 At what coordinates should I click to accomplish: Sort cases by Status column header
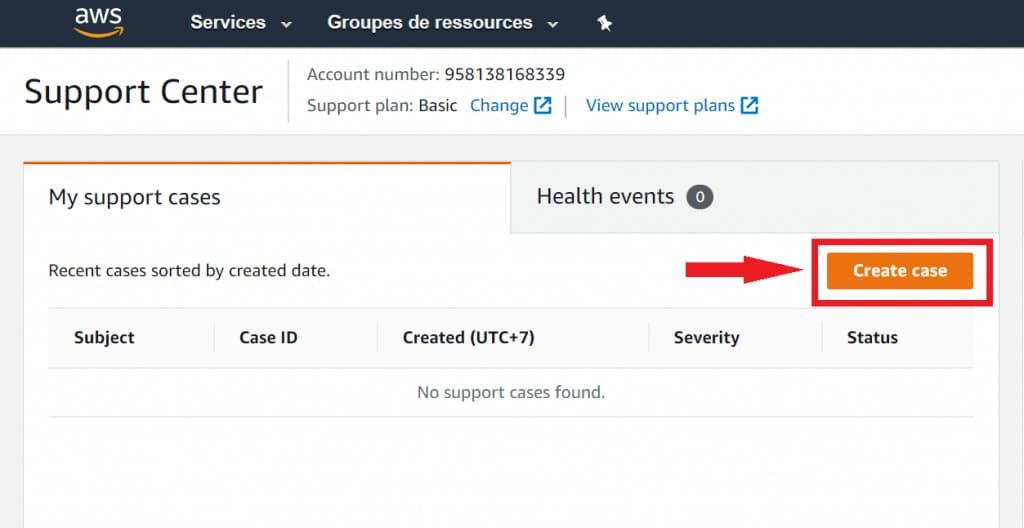coord(872,338)
